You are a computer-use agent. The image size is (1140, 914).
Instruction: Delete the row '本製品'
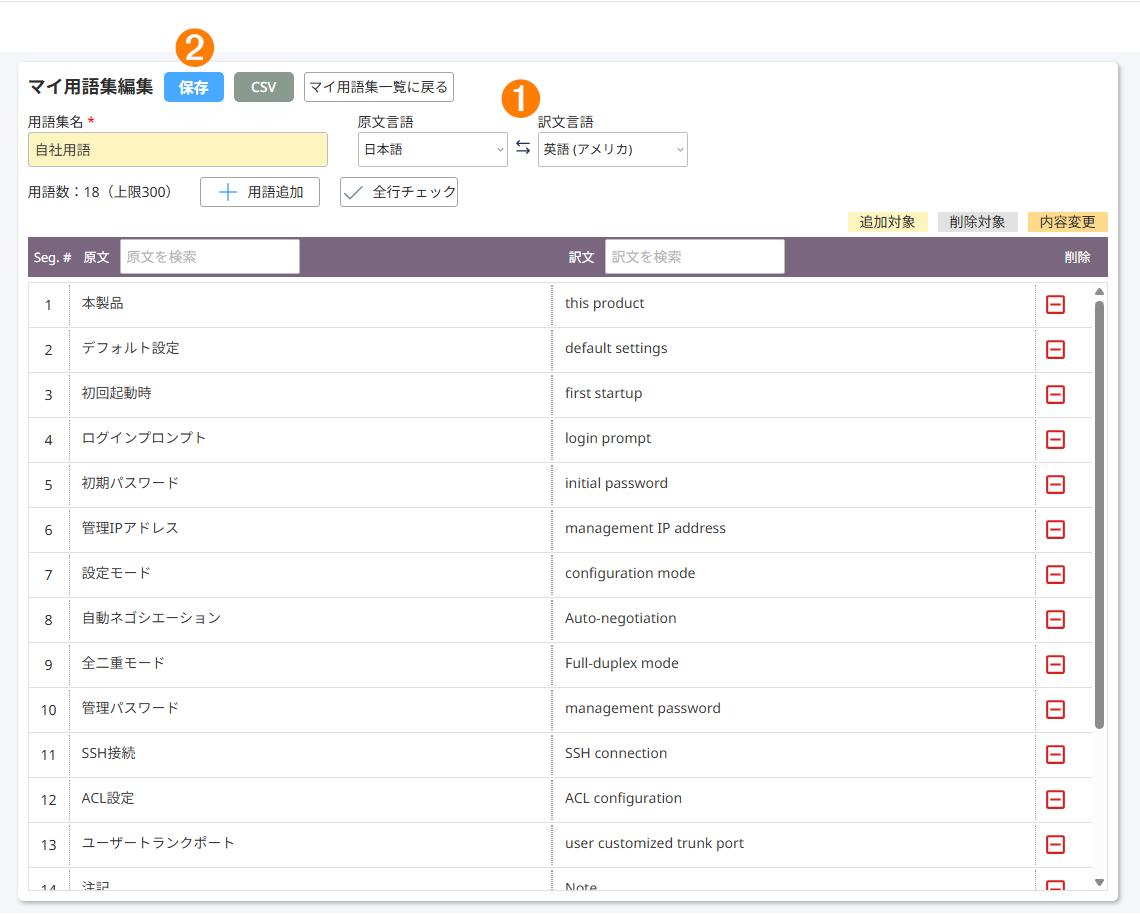click(1055, 305)
